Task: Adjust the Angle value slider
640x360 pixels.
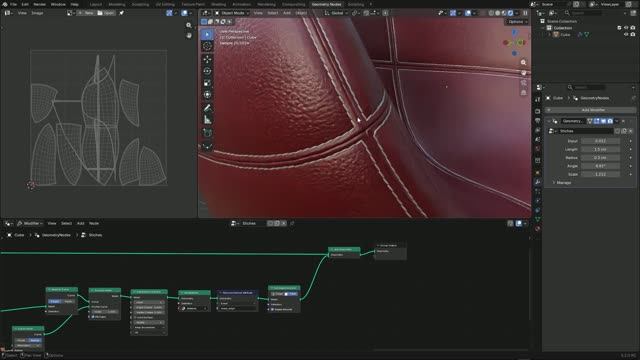Action: [x=600, y=166]
